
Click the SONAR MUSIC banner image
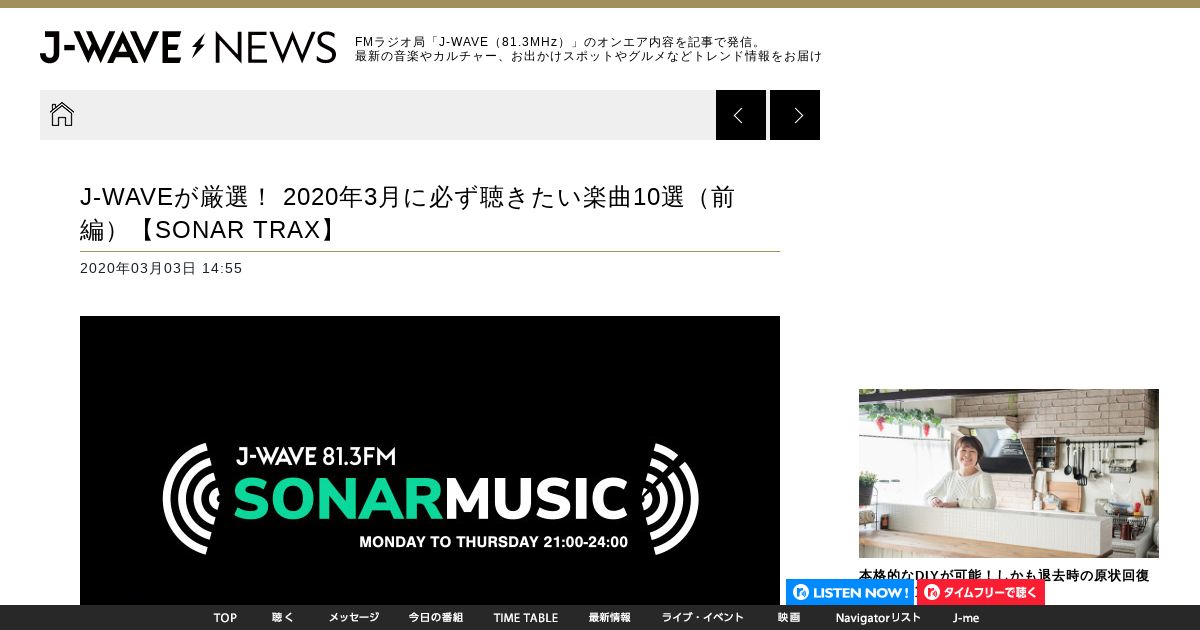430,460
